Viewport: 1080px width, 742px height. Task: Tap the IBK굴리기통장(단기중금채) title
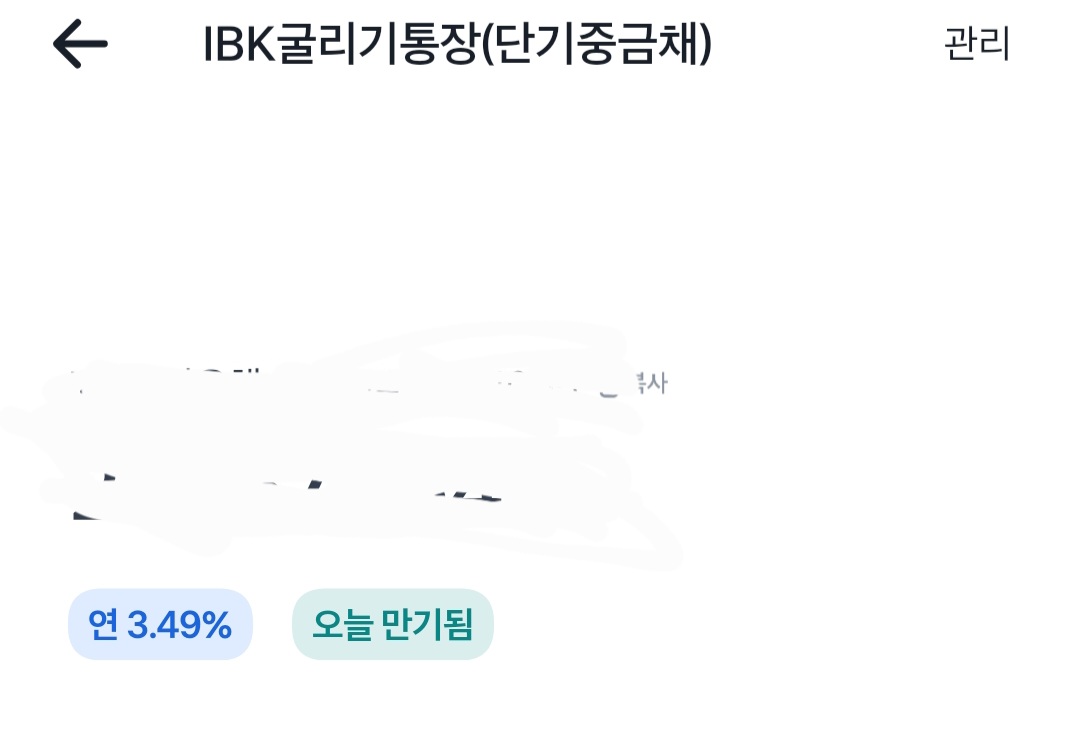tap(457, 45)
